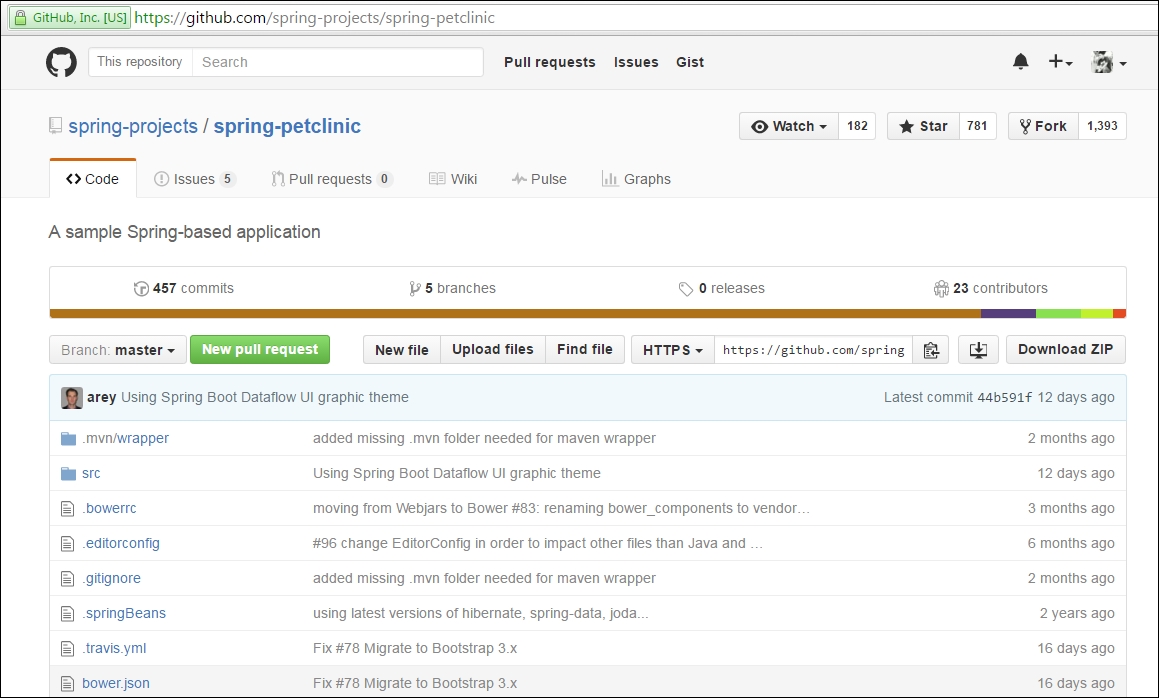This screenshot has width=1159, height=698.
Task: Click the .travis.yml file icon
Action: click(x=67, y=648)
